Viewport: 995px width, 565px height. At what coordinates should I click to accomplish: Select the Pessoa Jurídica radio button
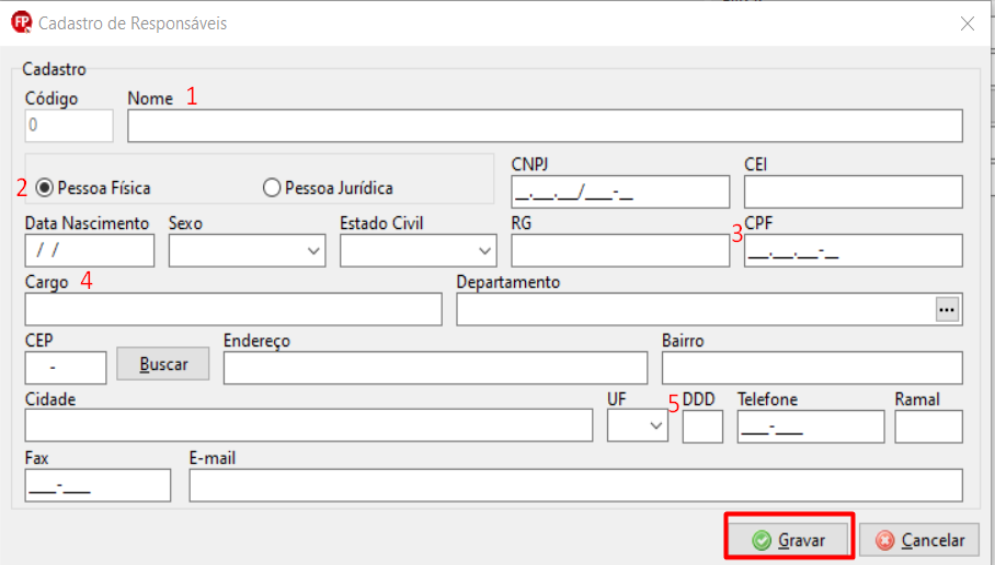point(271,187)
